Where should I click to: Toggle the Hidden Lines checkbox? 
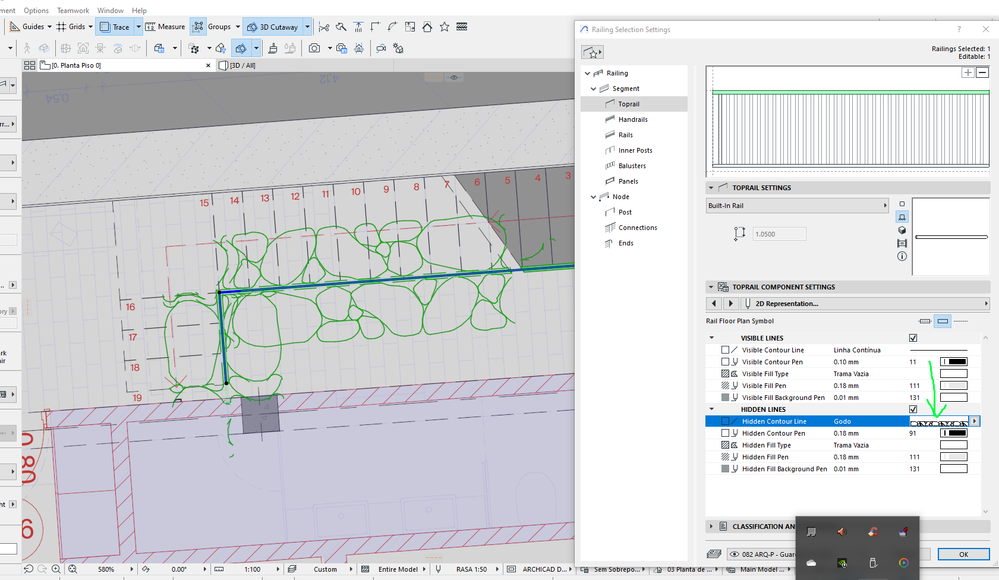911,409
